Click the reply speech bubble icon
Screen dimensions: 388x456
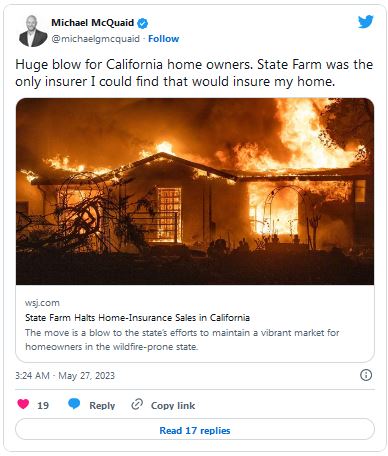coord(74,404)
